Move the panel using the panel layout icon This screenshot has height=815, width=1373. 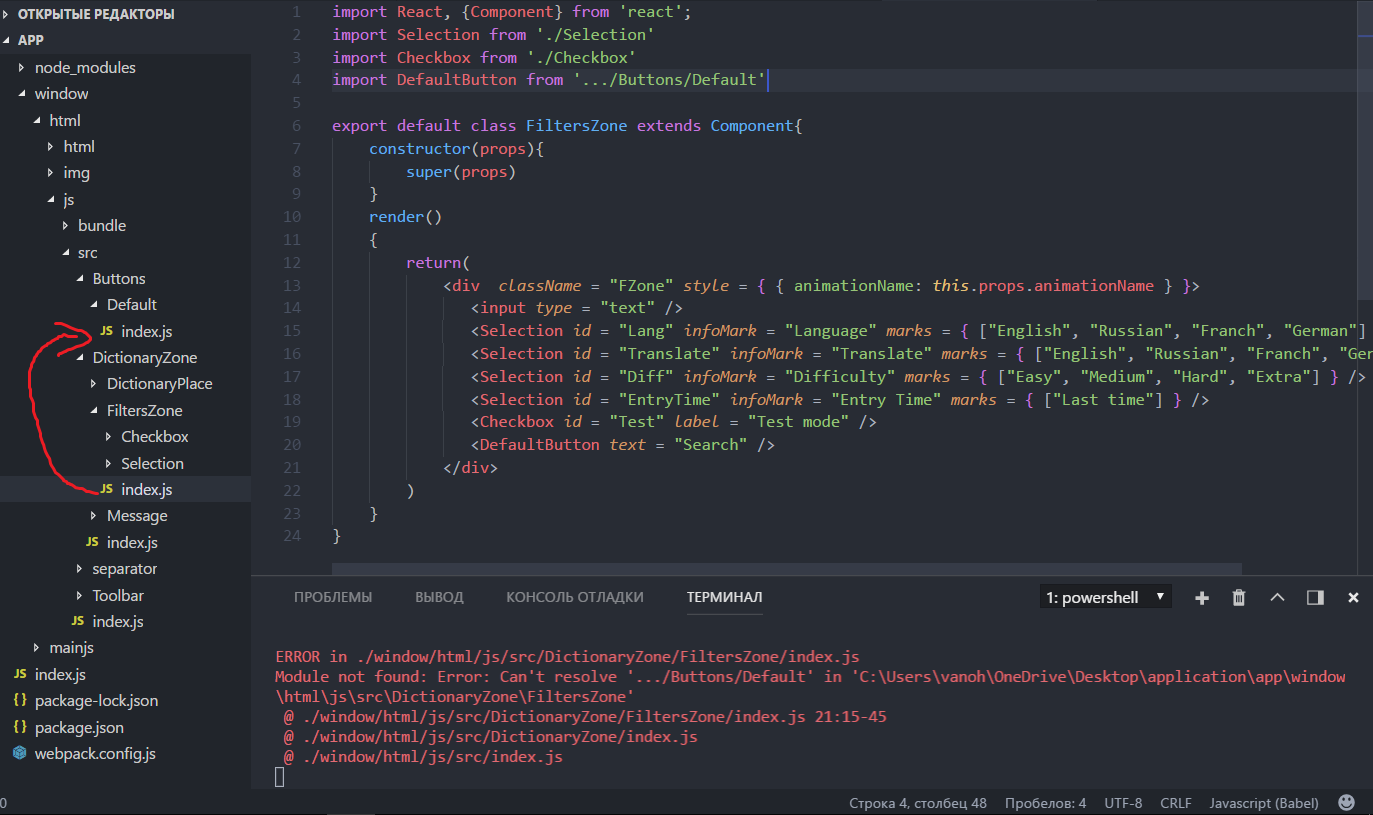tap(1315, 598)
